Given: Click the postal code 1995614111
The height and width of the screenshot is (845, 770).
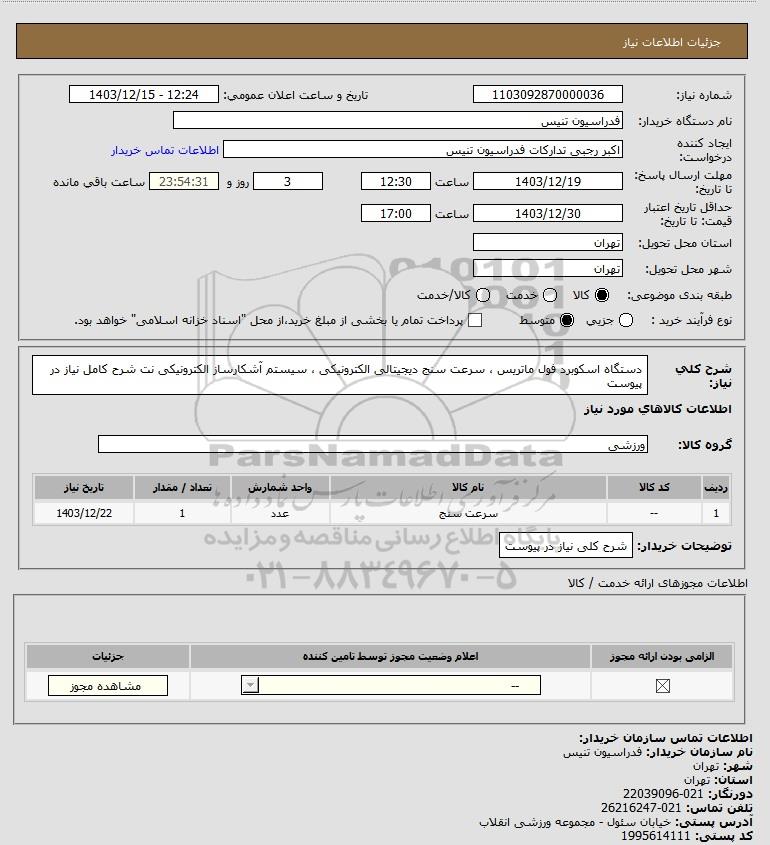Looking at the screenshot, I should click(x=656, y=836).
